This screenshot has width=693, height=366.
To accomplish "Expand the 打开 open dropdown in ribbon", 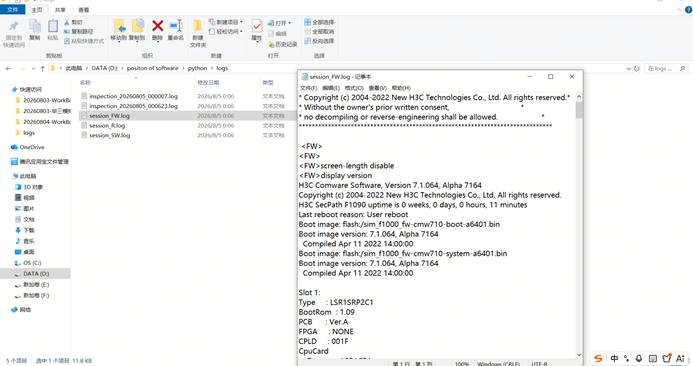I will pyautogui.click(x=280, y=23).
